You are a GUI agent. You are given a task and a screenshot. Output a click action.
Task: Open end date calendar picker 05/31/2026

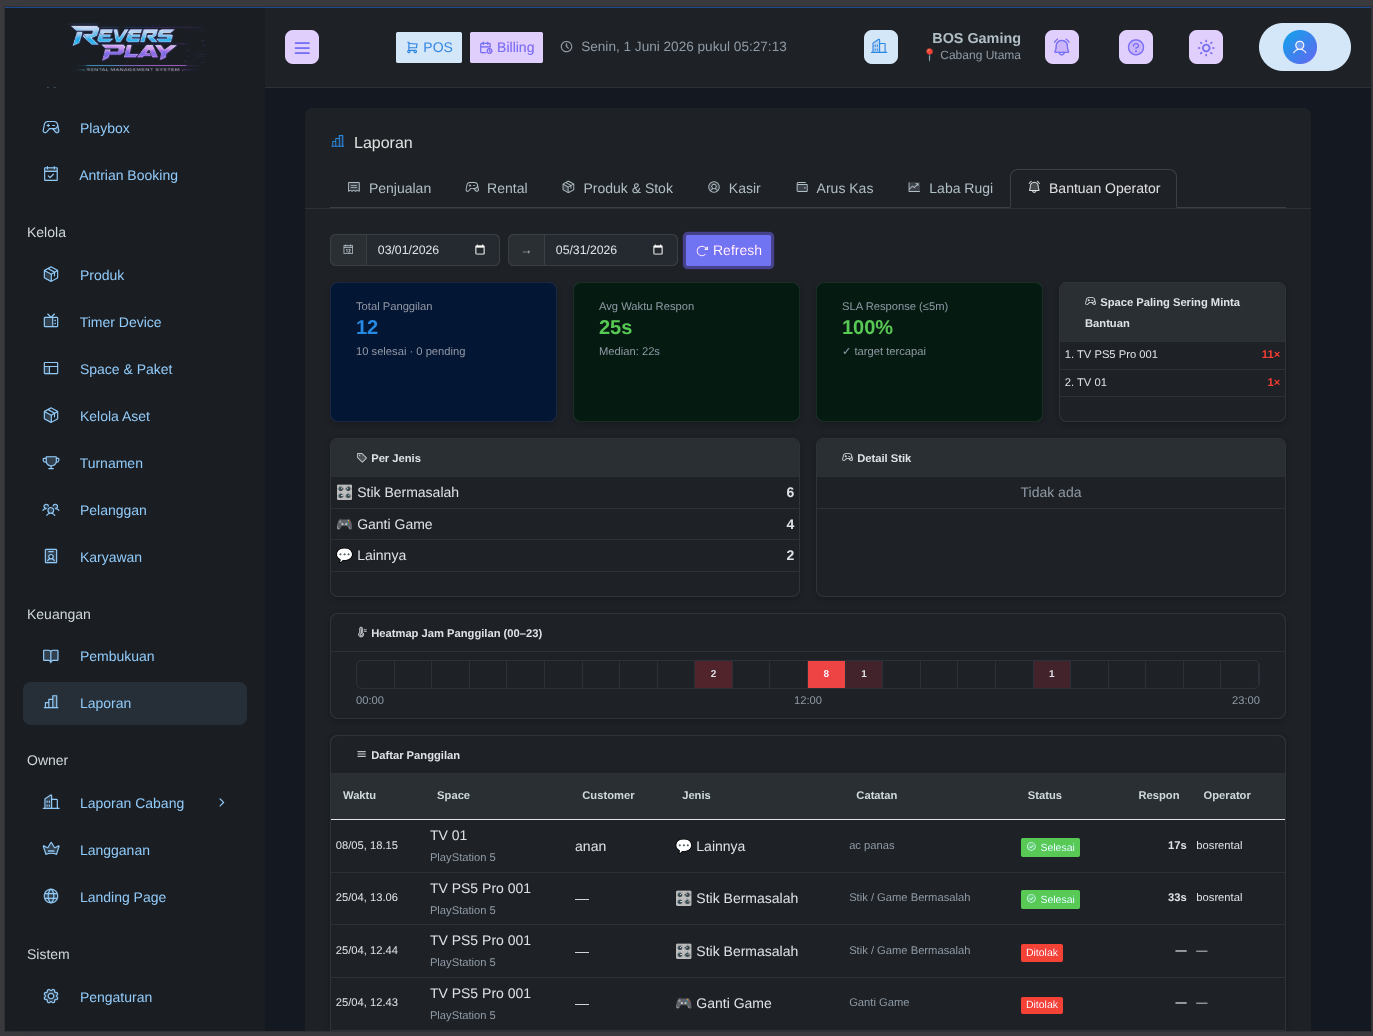(x=658, y=250)
